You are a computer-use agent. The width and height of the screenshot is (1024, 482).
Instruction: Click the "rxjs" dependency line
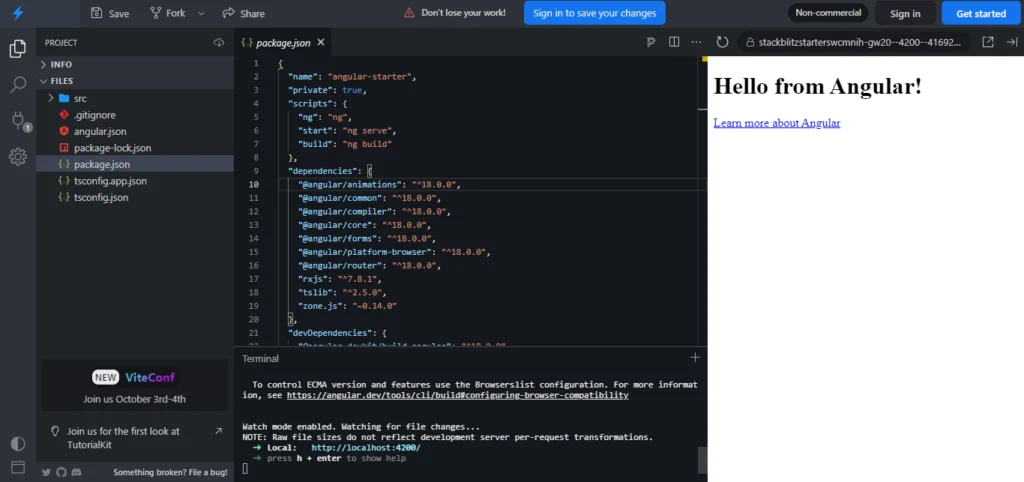click(340, 279)
